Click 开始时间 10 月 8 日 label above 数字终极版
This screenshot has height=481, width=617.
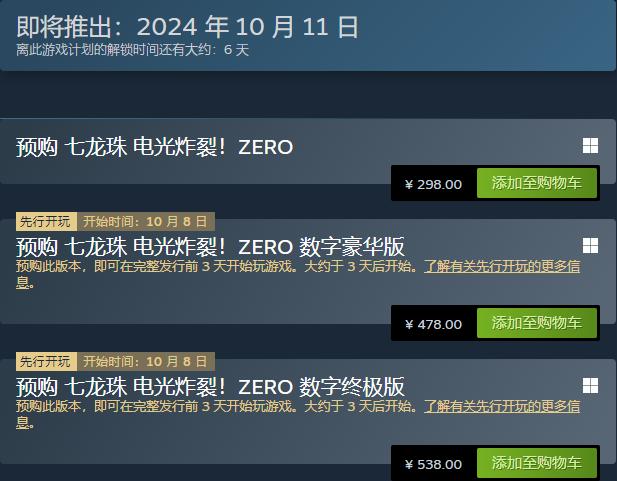(x=145, y=361)
